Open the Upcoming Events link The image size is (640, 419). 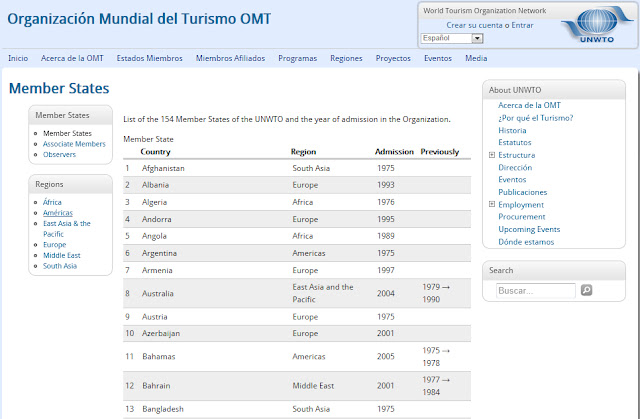click(529, 229)
